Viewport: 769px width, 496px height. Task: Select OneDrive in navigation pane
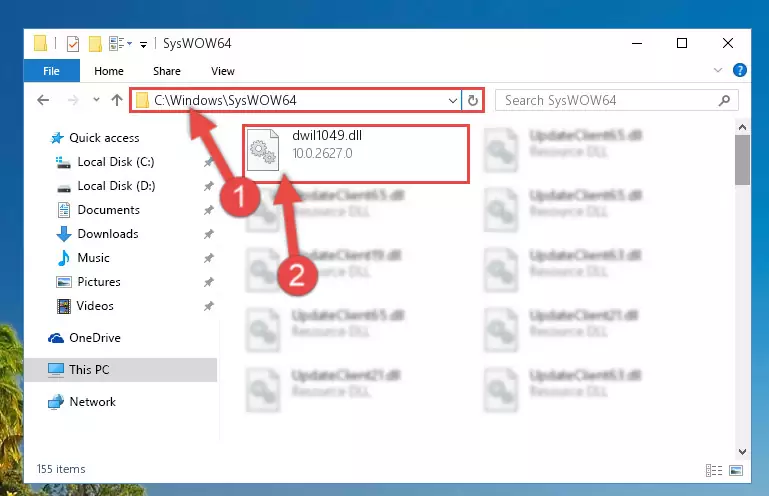tap(84, 338)
